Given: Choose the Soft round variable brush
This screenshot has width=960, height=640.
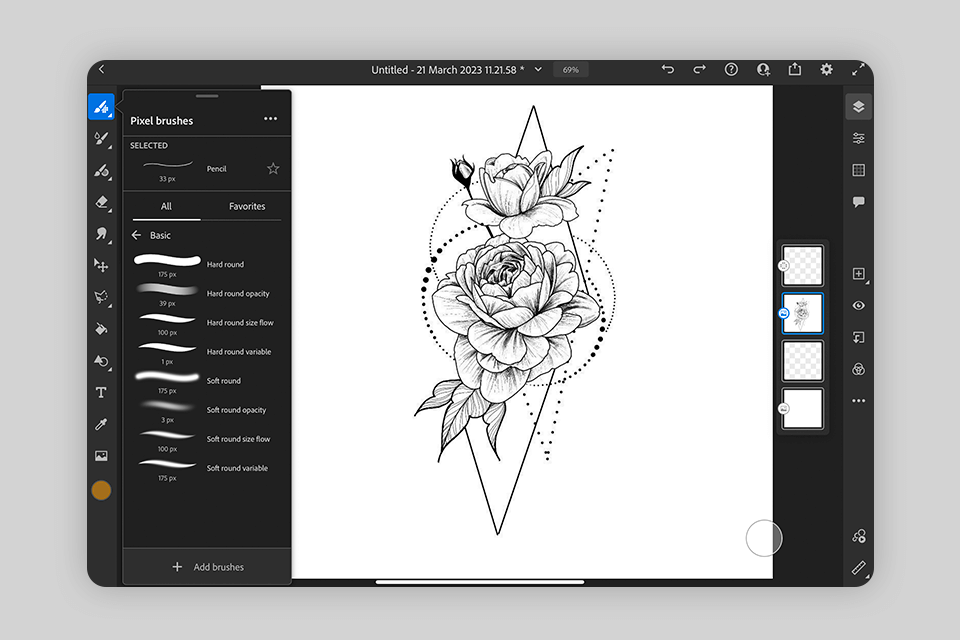Looking at the screenshot, I should [x=207, y=468].
